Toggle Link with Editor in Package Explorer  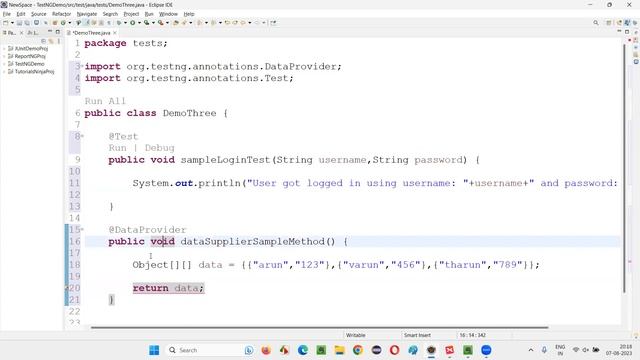51,41
